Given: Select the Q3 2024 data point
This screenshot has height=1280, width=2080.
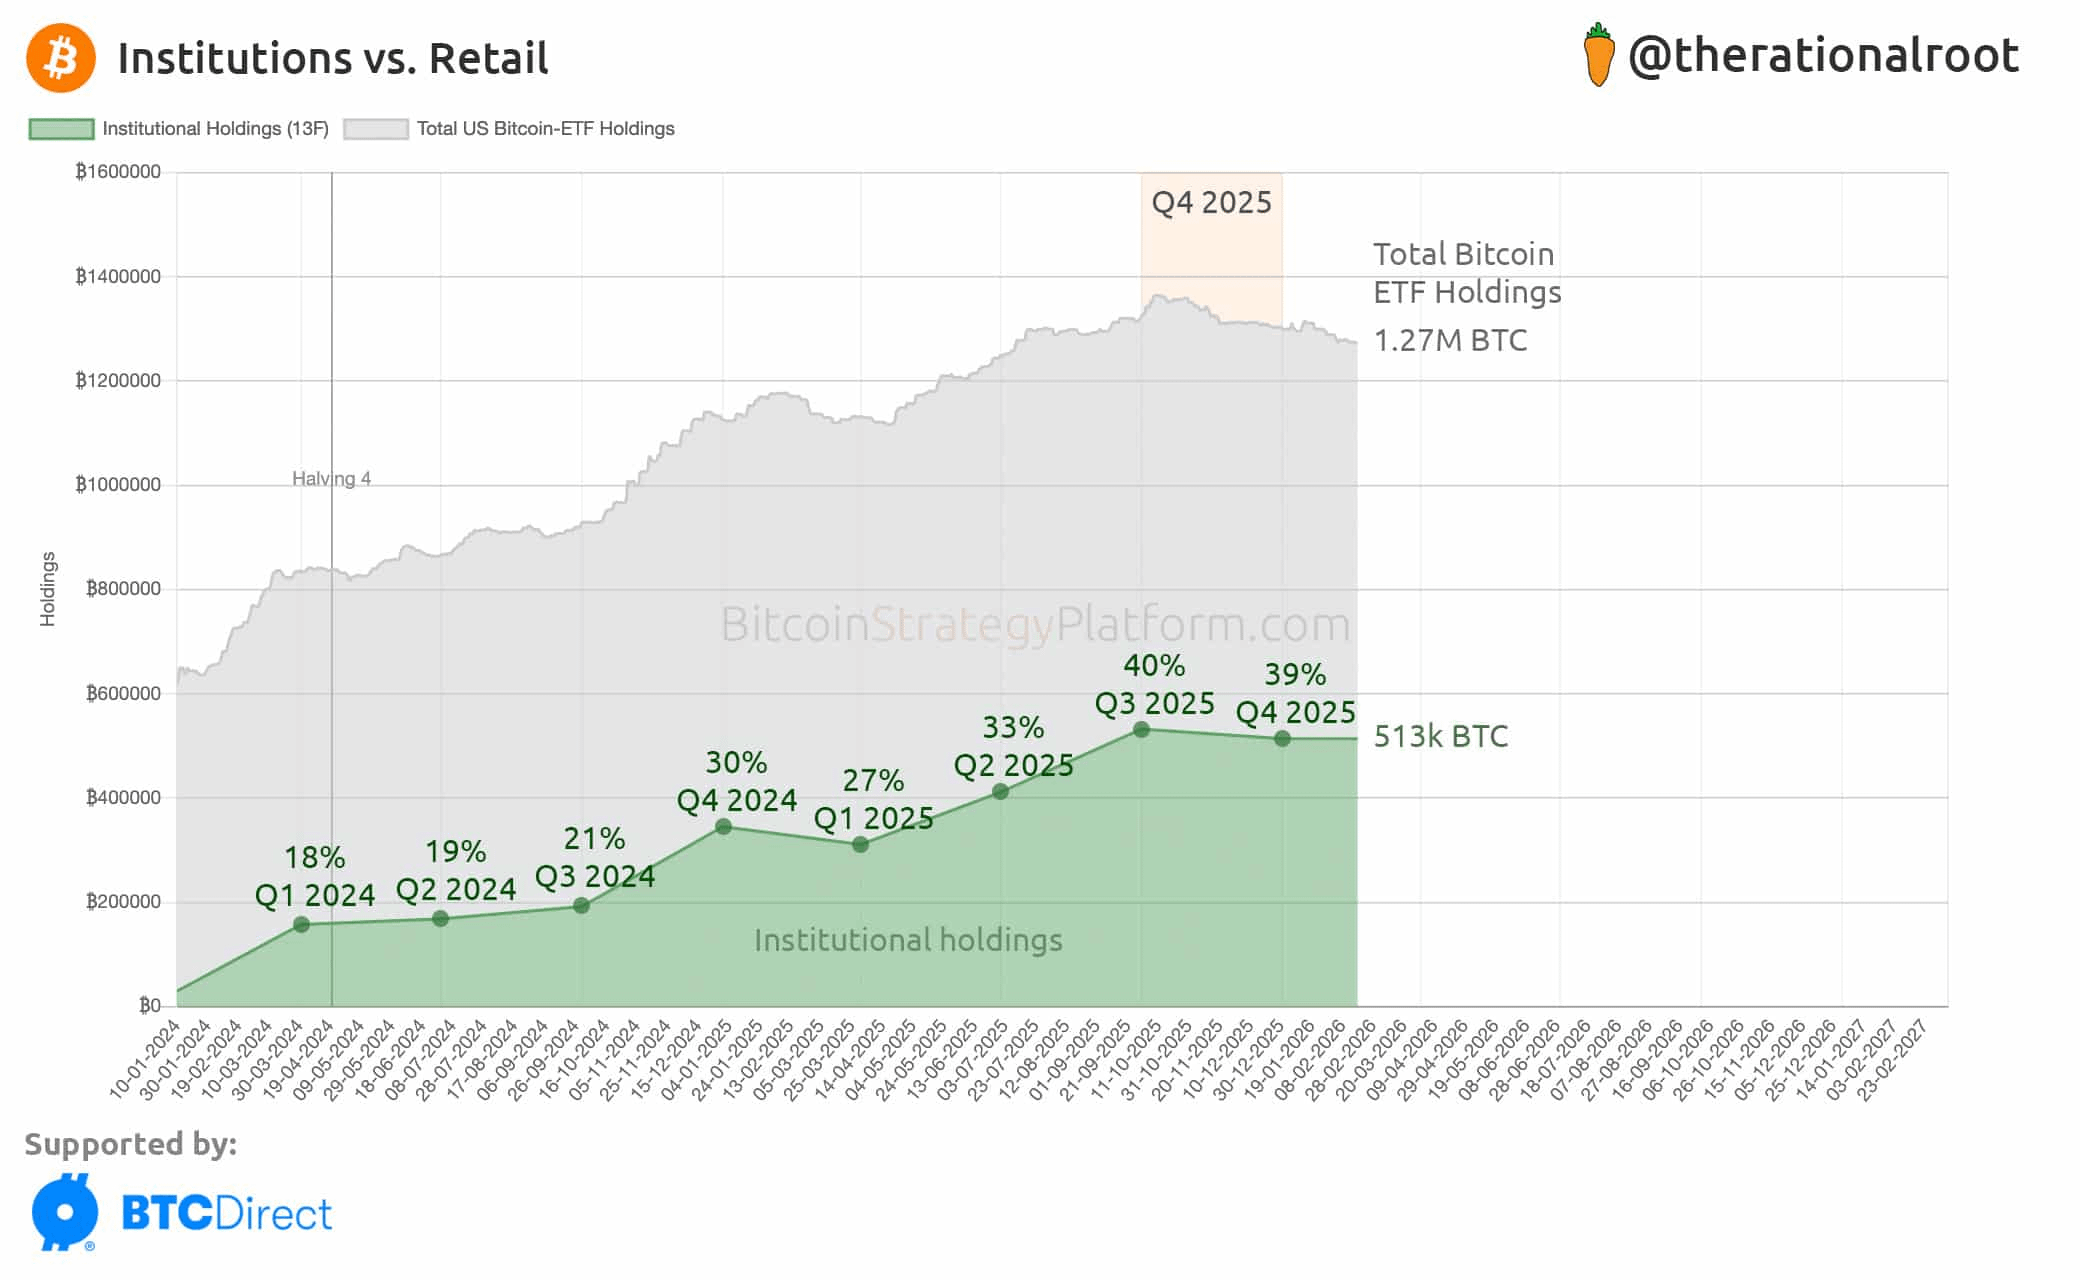Looking at the screenshot, I should 581,906.
